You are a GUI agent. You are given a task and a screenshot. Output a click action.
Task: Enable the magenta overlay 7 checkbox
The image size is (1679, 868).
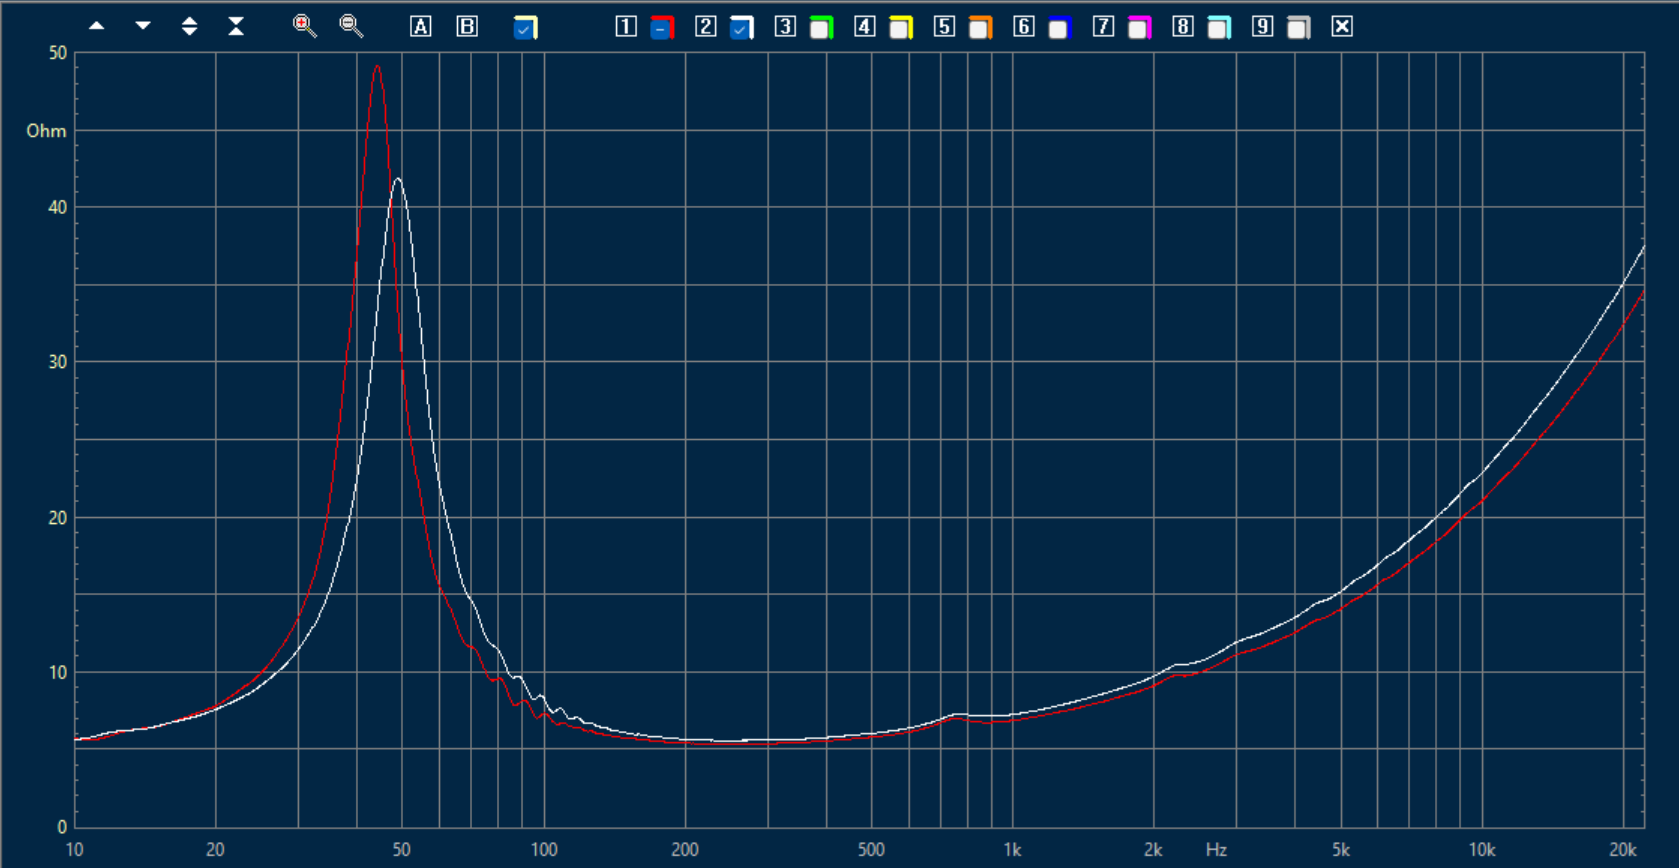point(1139,28)
